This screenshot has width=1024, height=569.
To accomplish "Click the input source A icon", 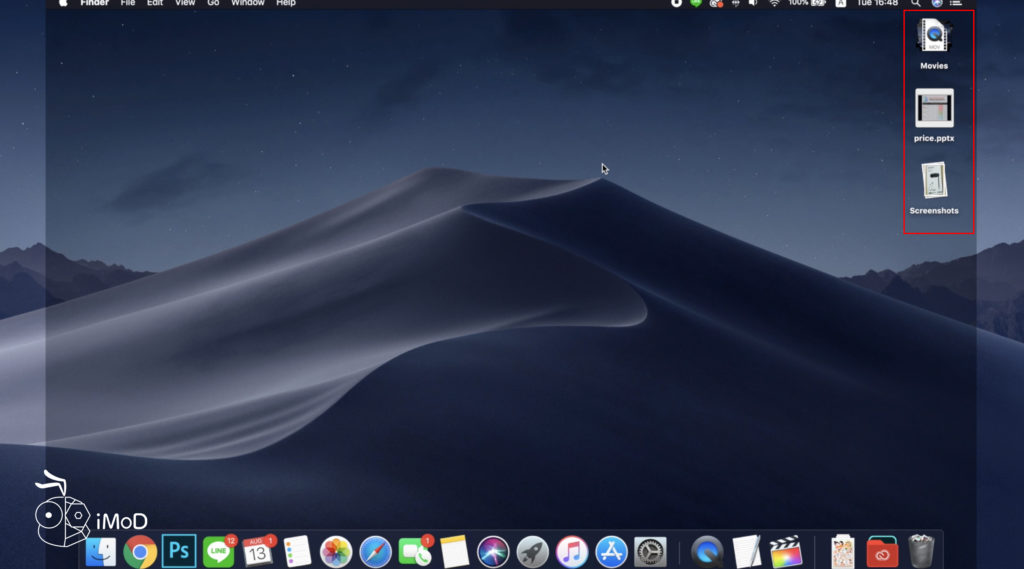I will 841,3.
